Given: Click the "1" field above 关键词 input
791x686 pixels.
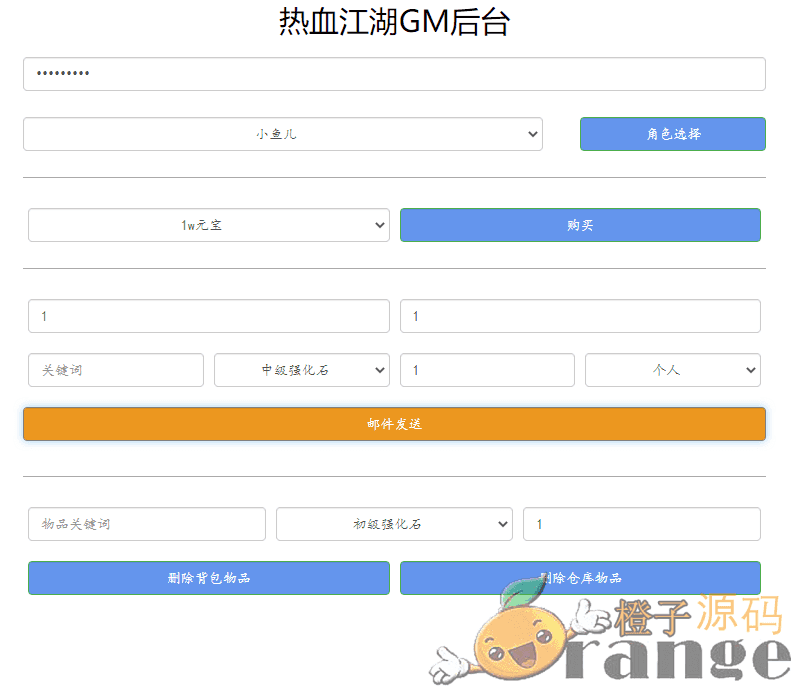Looking at the screenshot, I should [x=208, y=316].
